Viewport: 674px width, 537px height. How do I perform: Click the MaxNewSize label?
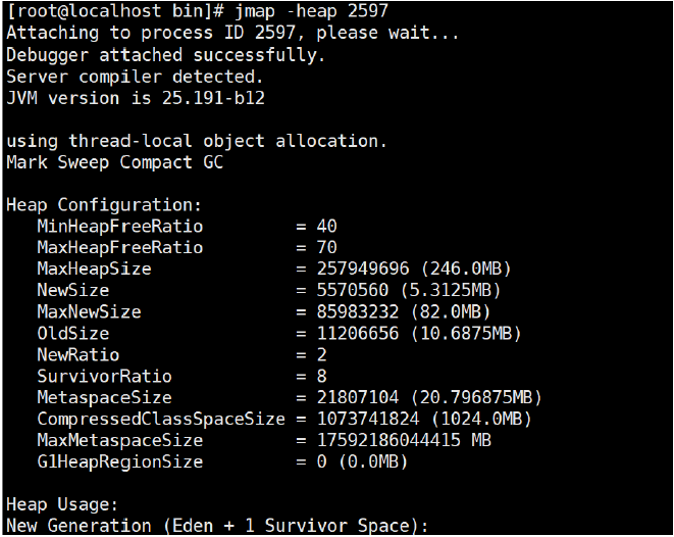point(89,312)
